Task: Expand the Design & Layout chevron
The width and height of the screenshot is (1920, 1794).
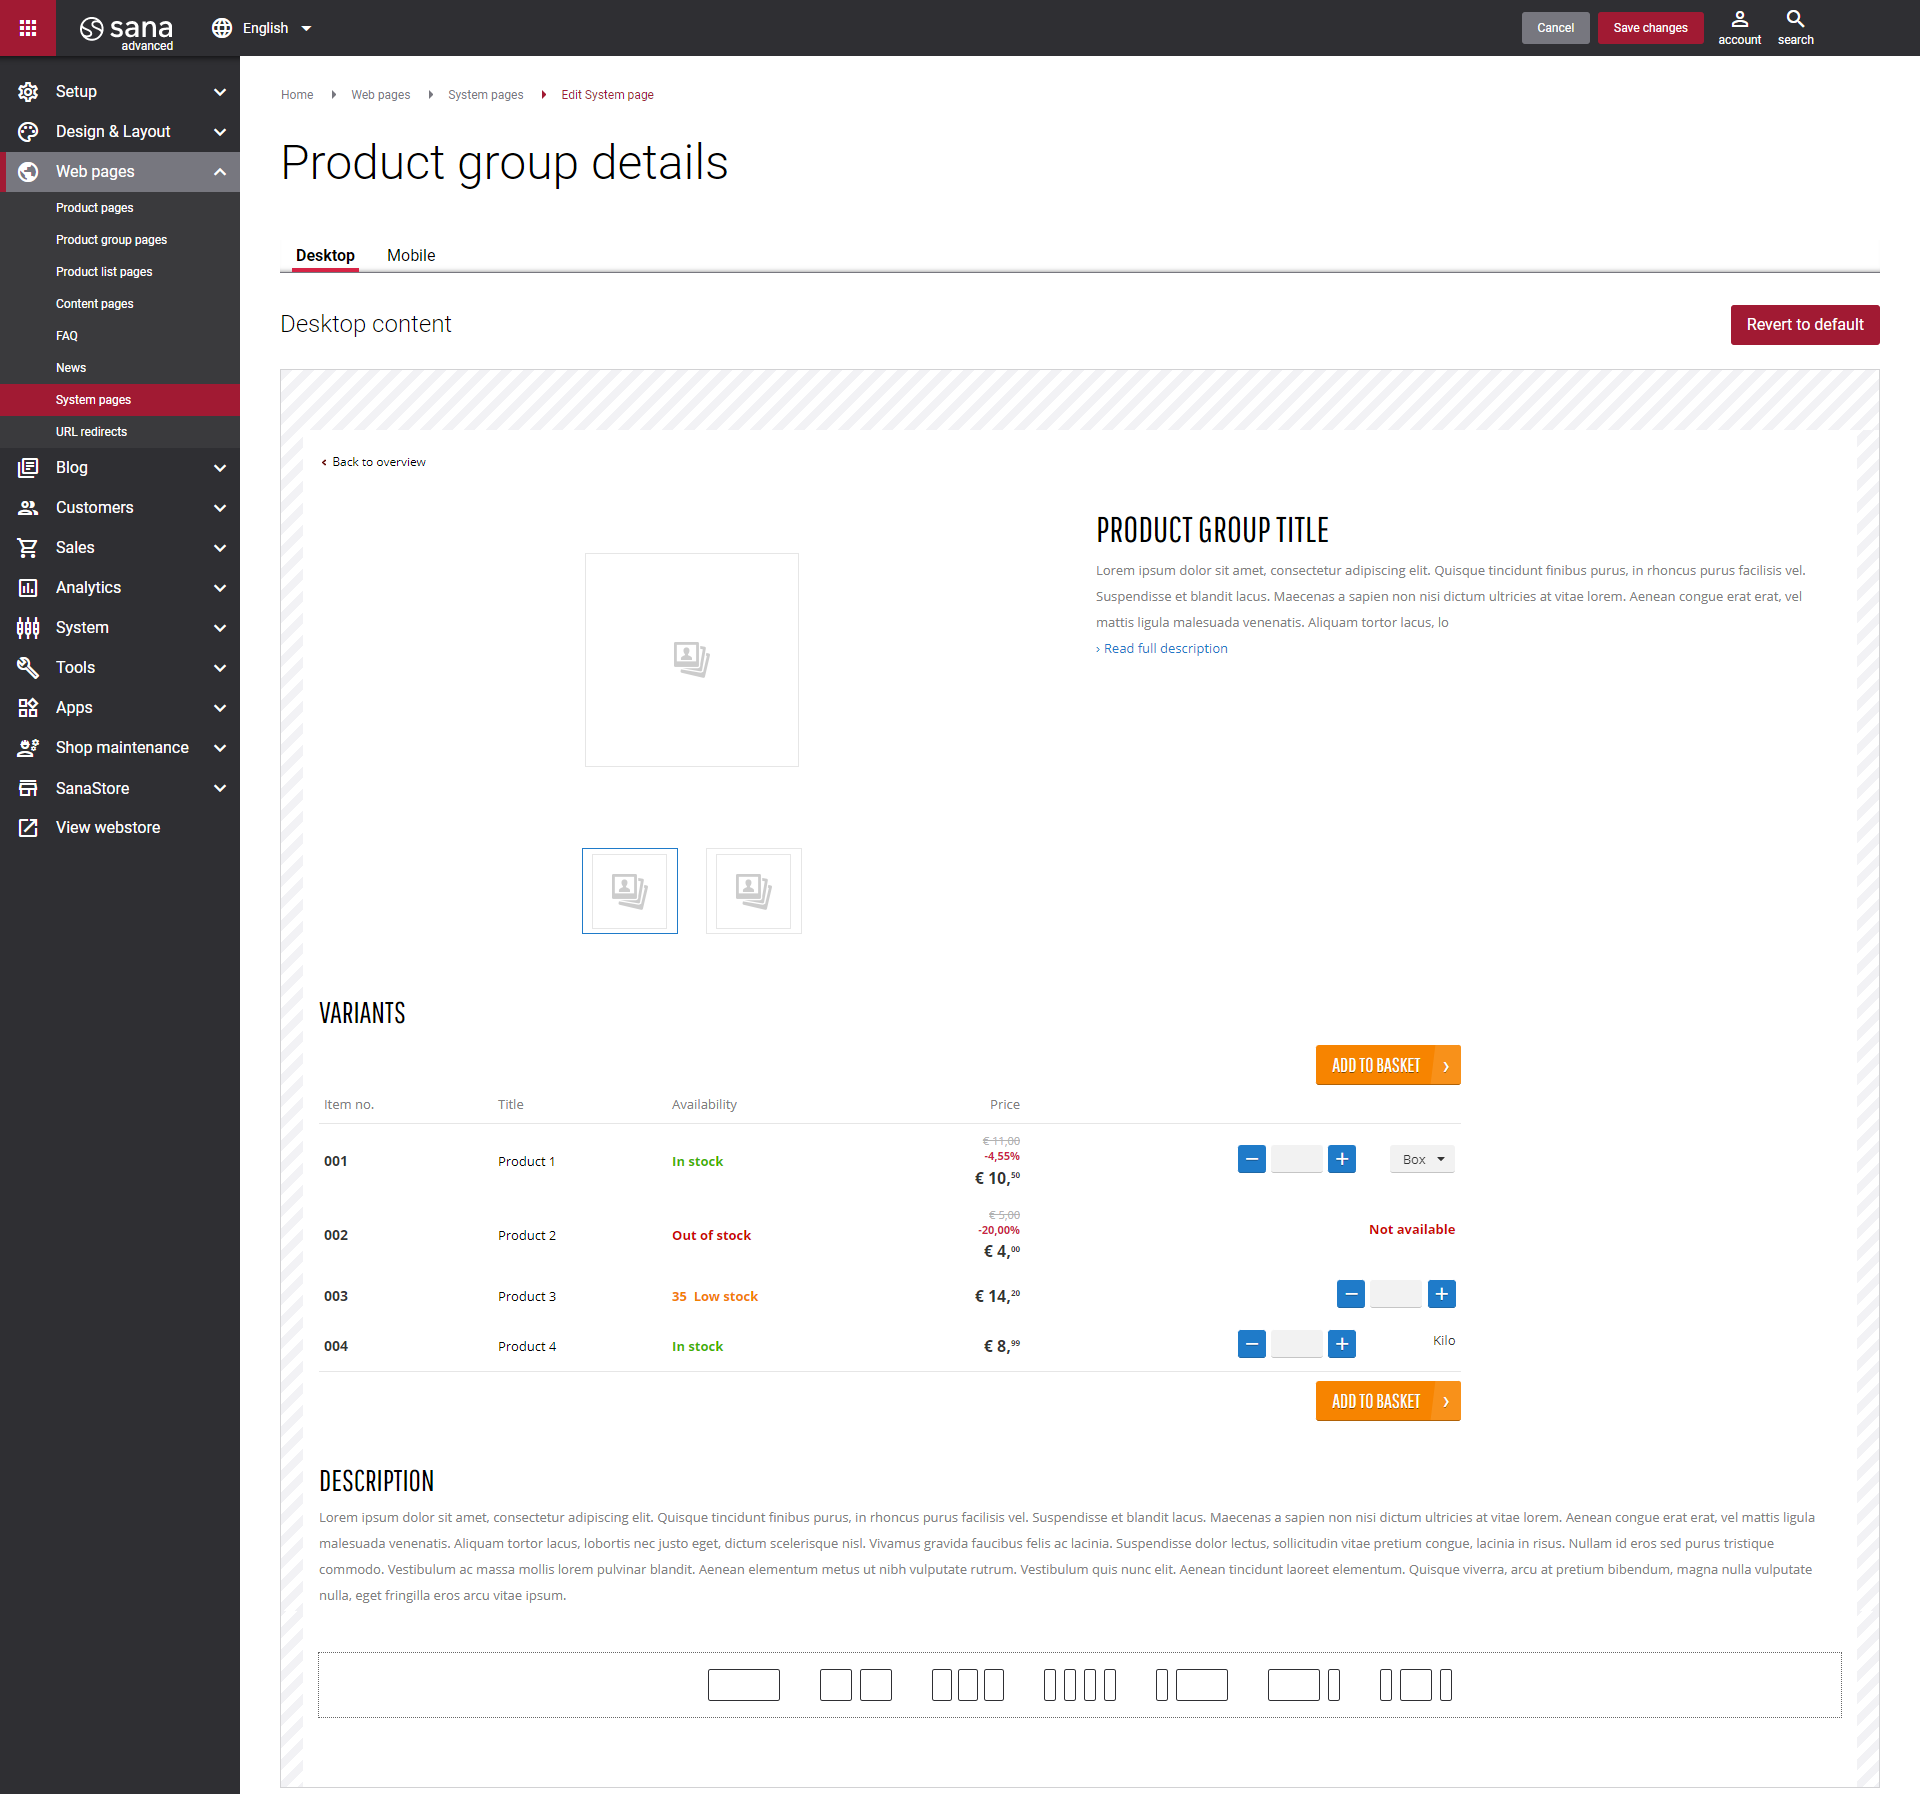Action: pyautogui.click(x=220, y=132)
